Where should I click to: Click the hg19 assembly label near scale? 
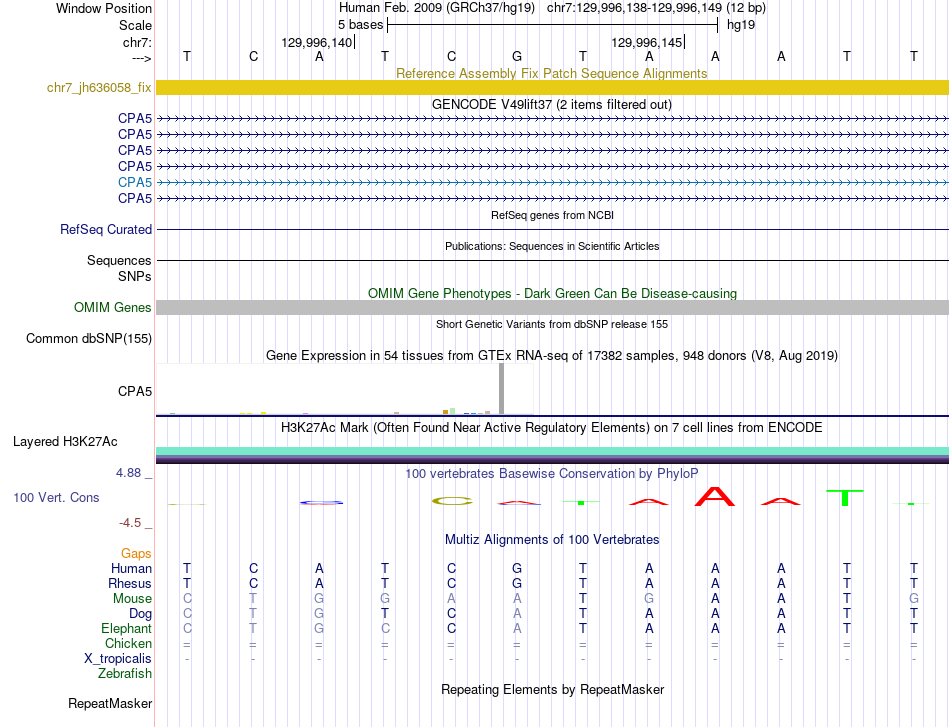click(x=741, y=25)
